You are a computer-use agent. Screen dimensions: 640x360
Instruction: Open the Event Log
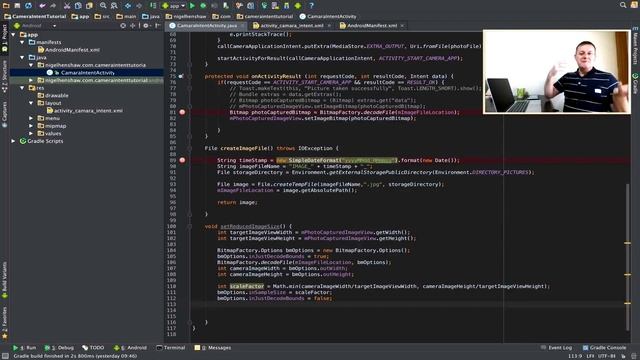[x=556, y=348]
